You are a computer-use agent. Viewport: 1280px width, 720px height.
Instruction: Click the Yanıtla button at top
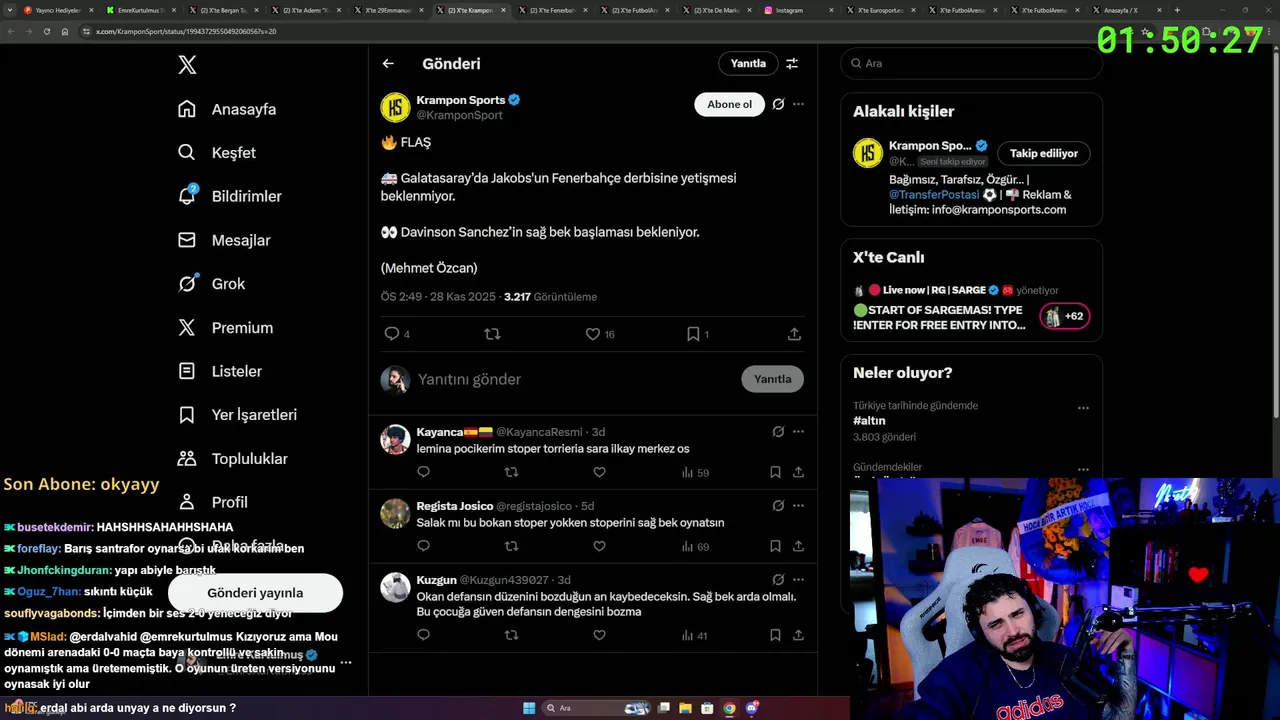coord(748,63)
